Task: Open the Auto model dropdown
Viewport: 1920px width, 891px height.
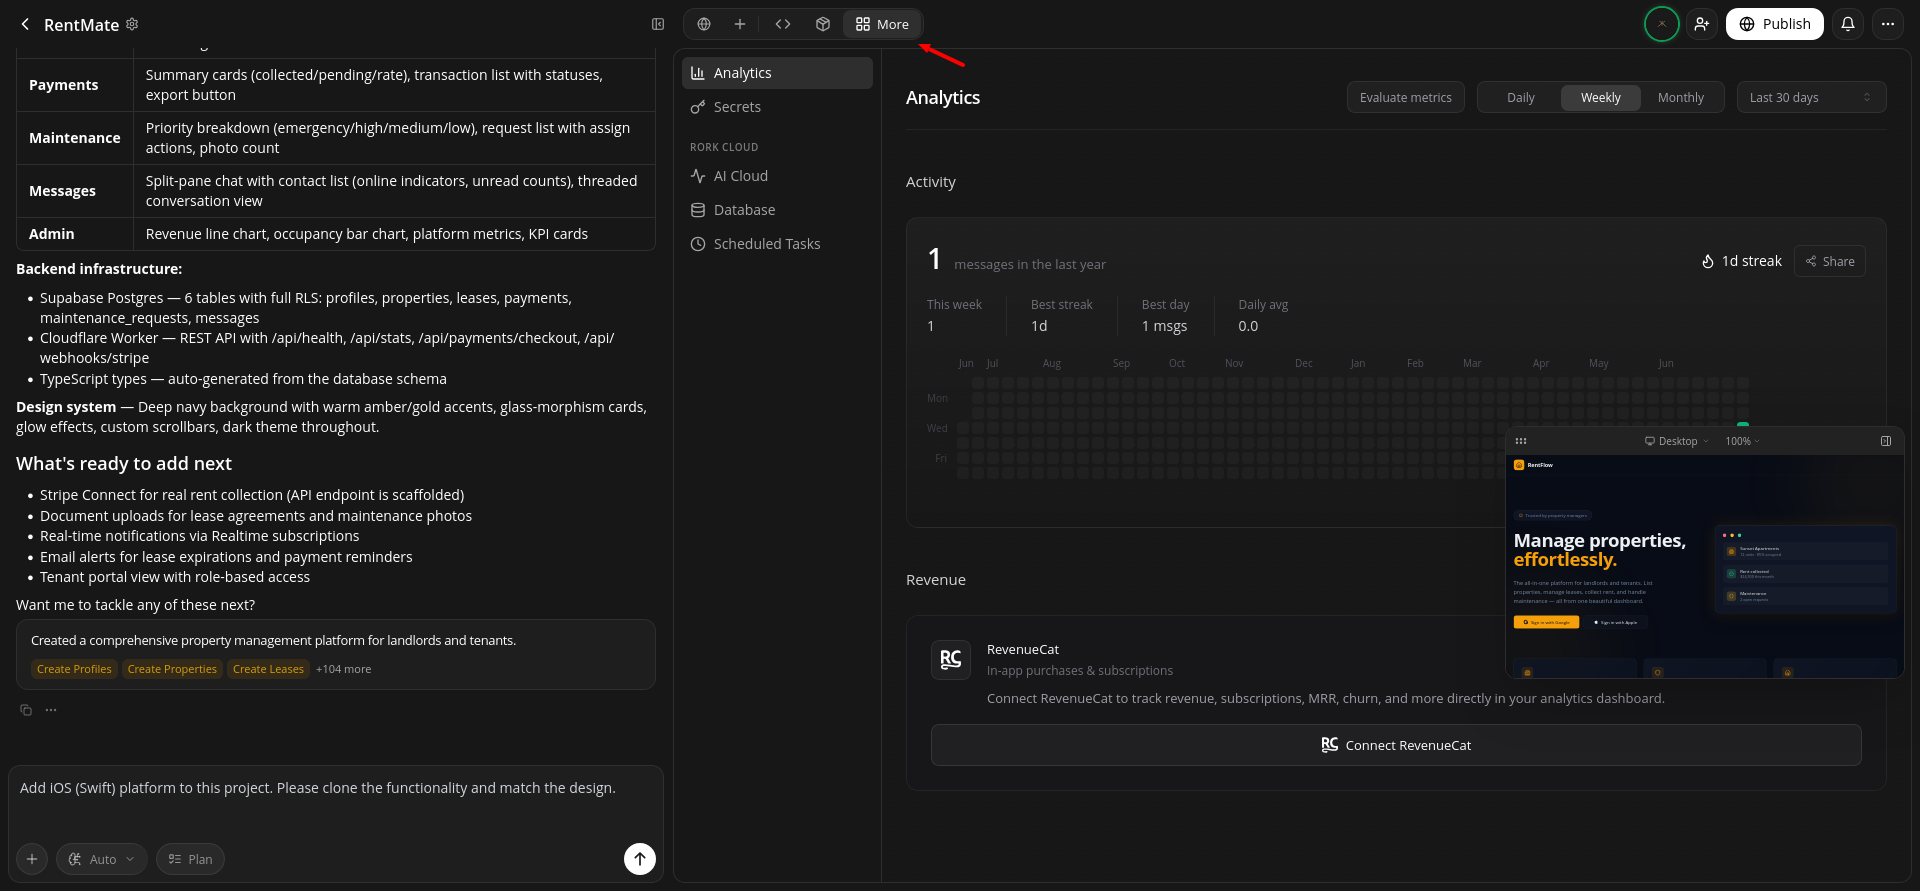Action: (102, 859)
